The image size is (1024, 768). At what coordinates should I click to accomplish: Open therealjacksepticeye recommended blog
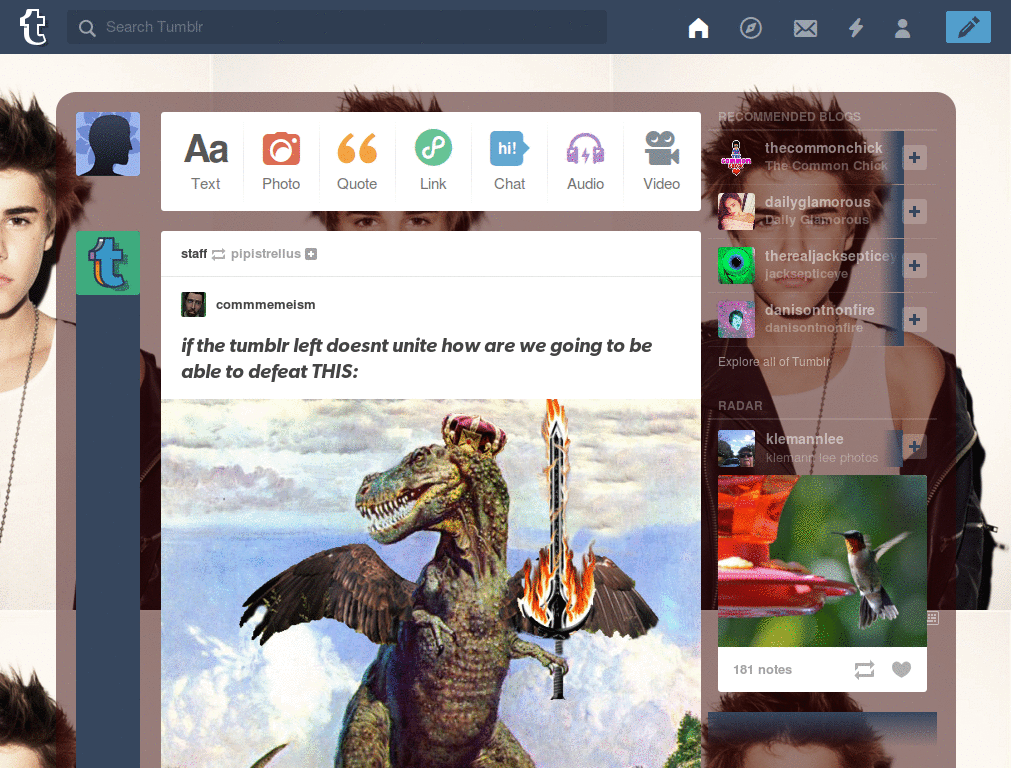coord(831,256)
